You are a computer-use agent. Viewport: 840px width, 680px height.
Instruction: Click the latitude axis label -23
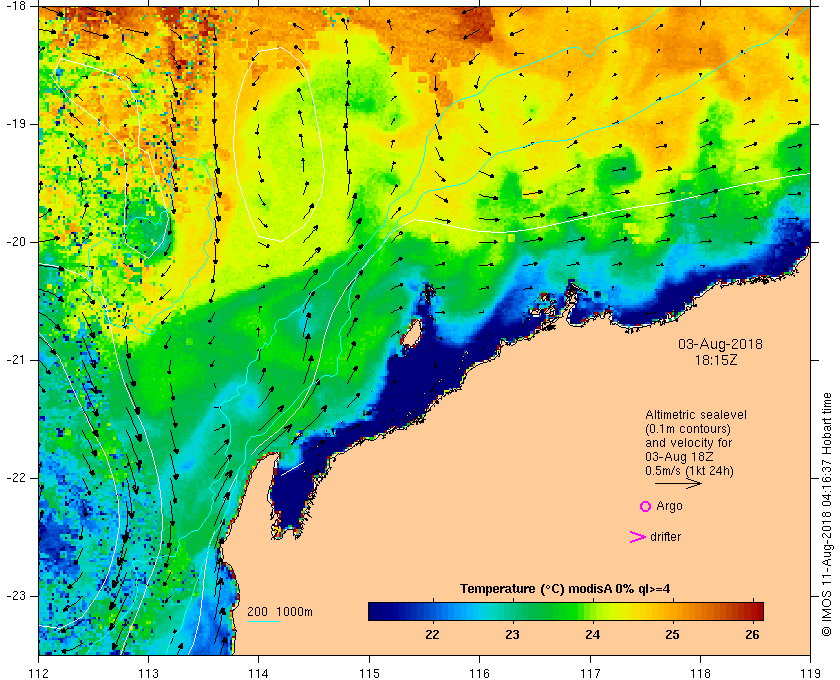click(16, 595)
